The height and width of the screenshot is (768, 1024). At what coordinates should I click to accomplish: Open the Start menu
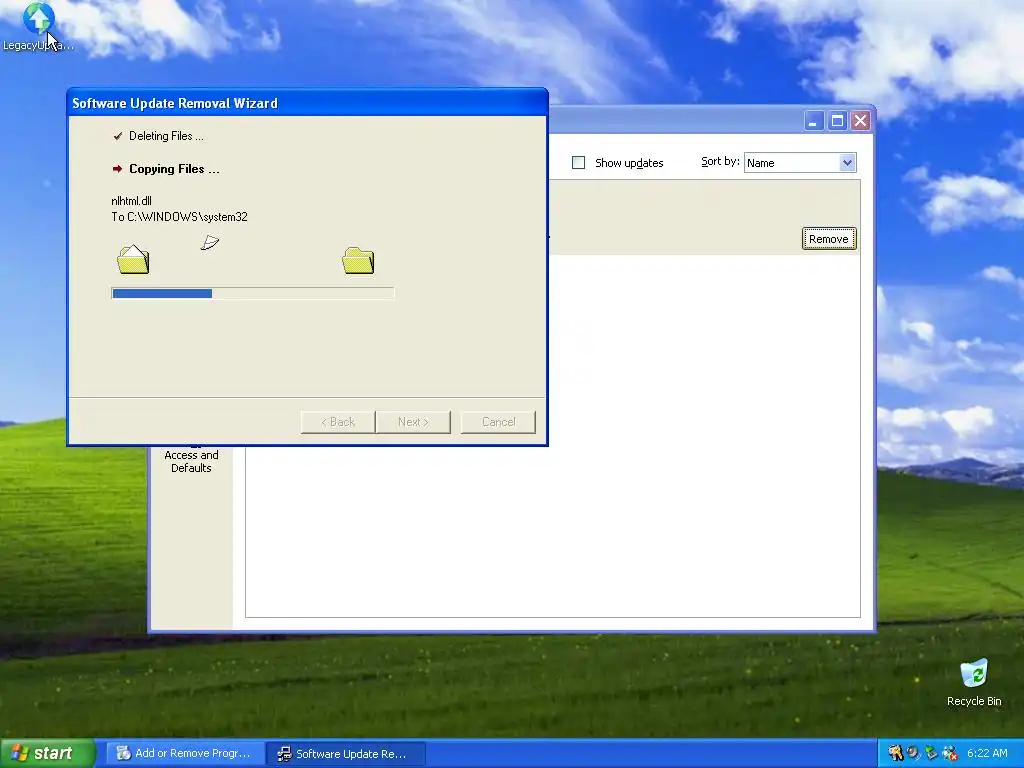pyautogui.click(x=48, y=753)
